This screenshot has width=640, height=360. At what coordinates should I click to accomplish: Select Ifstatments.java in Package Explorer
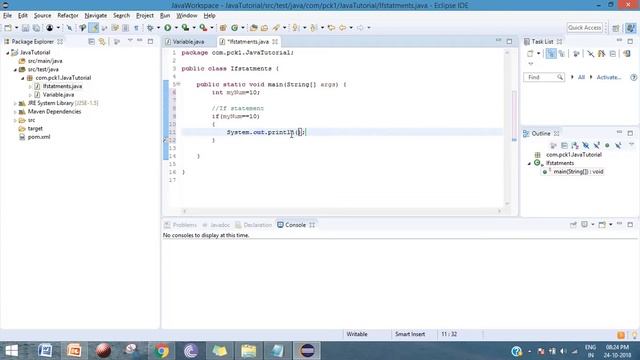tap(62, 86)
